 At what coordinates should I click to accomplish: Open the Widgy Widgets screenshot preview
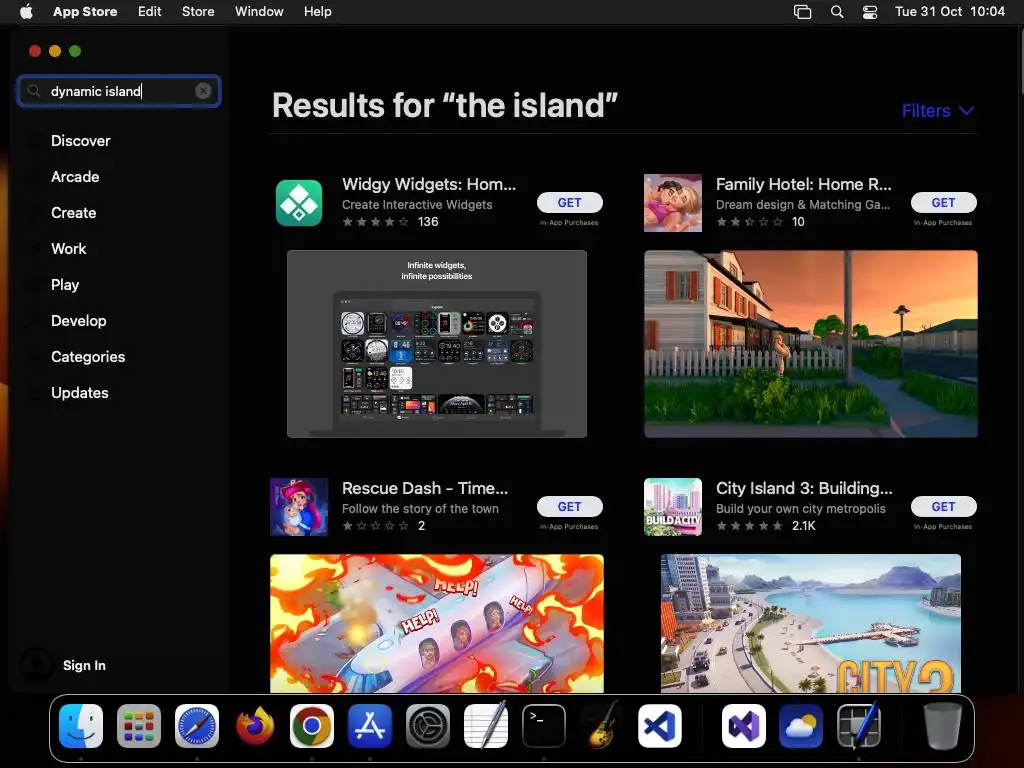pos(437,344)
